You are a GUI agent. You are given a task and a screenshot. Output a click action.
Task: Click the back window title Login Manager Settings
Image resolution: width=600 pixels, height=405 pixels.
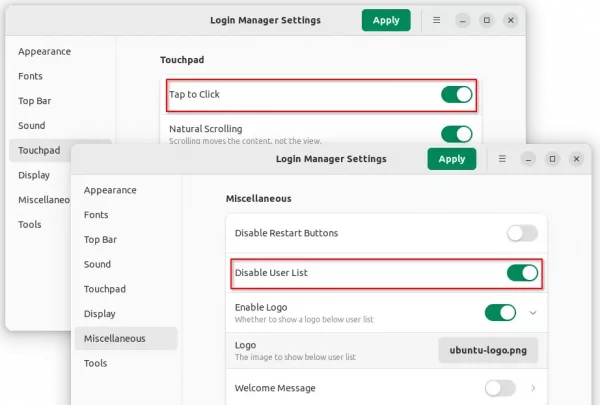(x=265, y=20)
